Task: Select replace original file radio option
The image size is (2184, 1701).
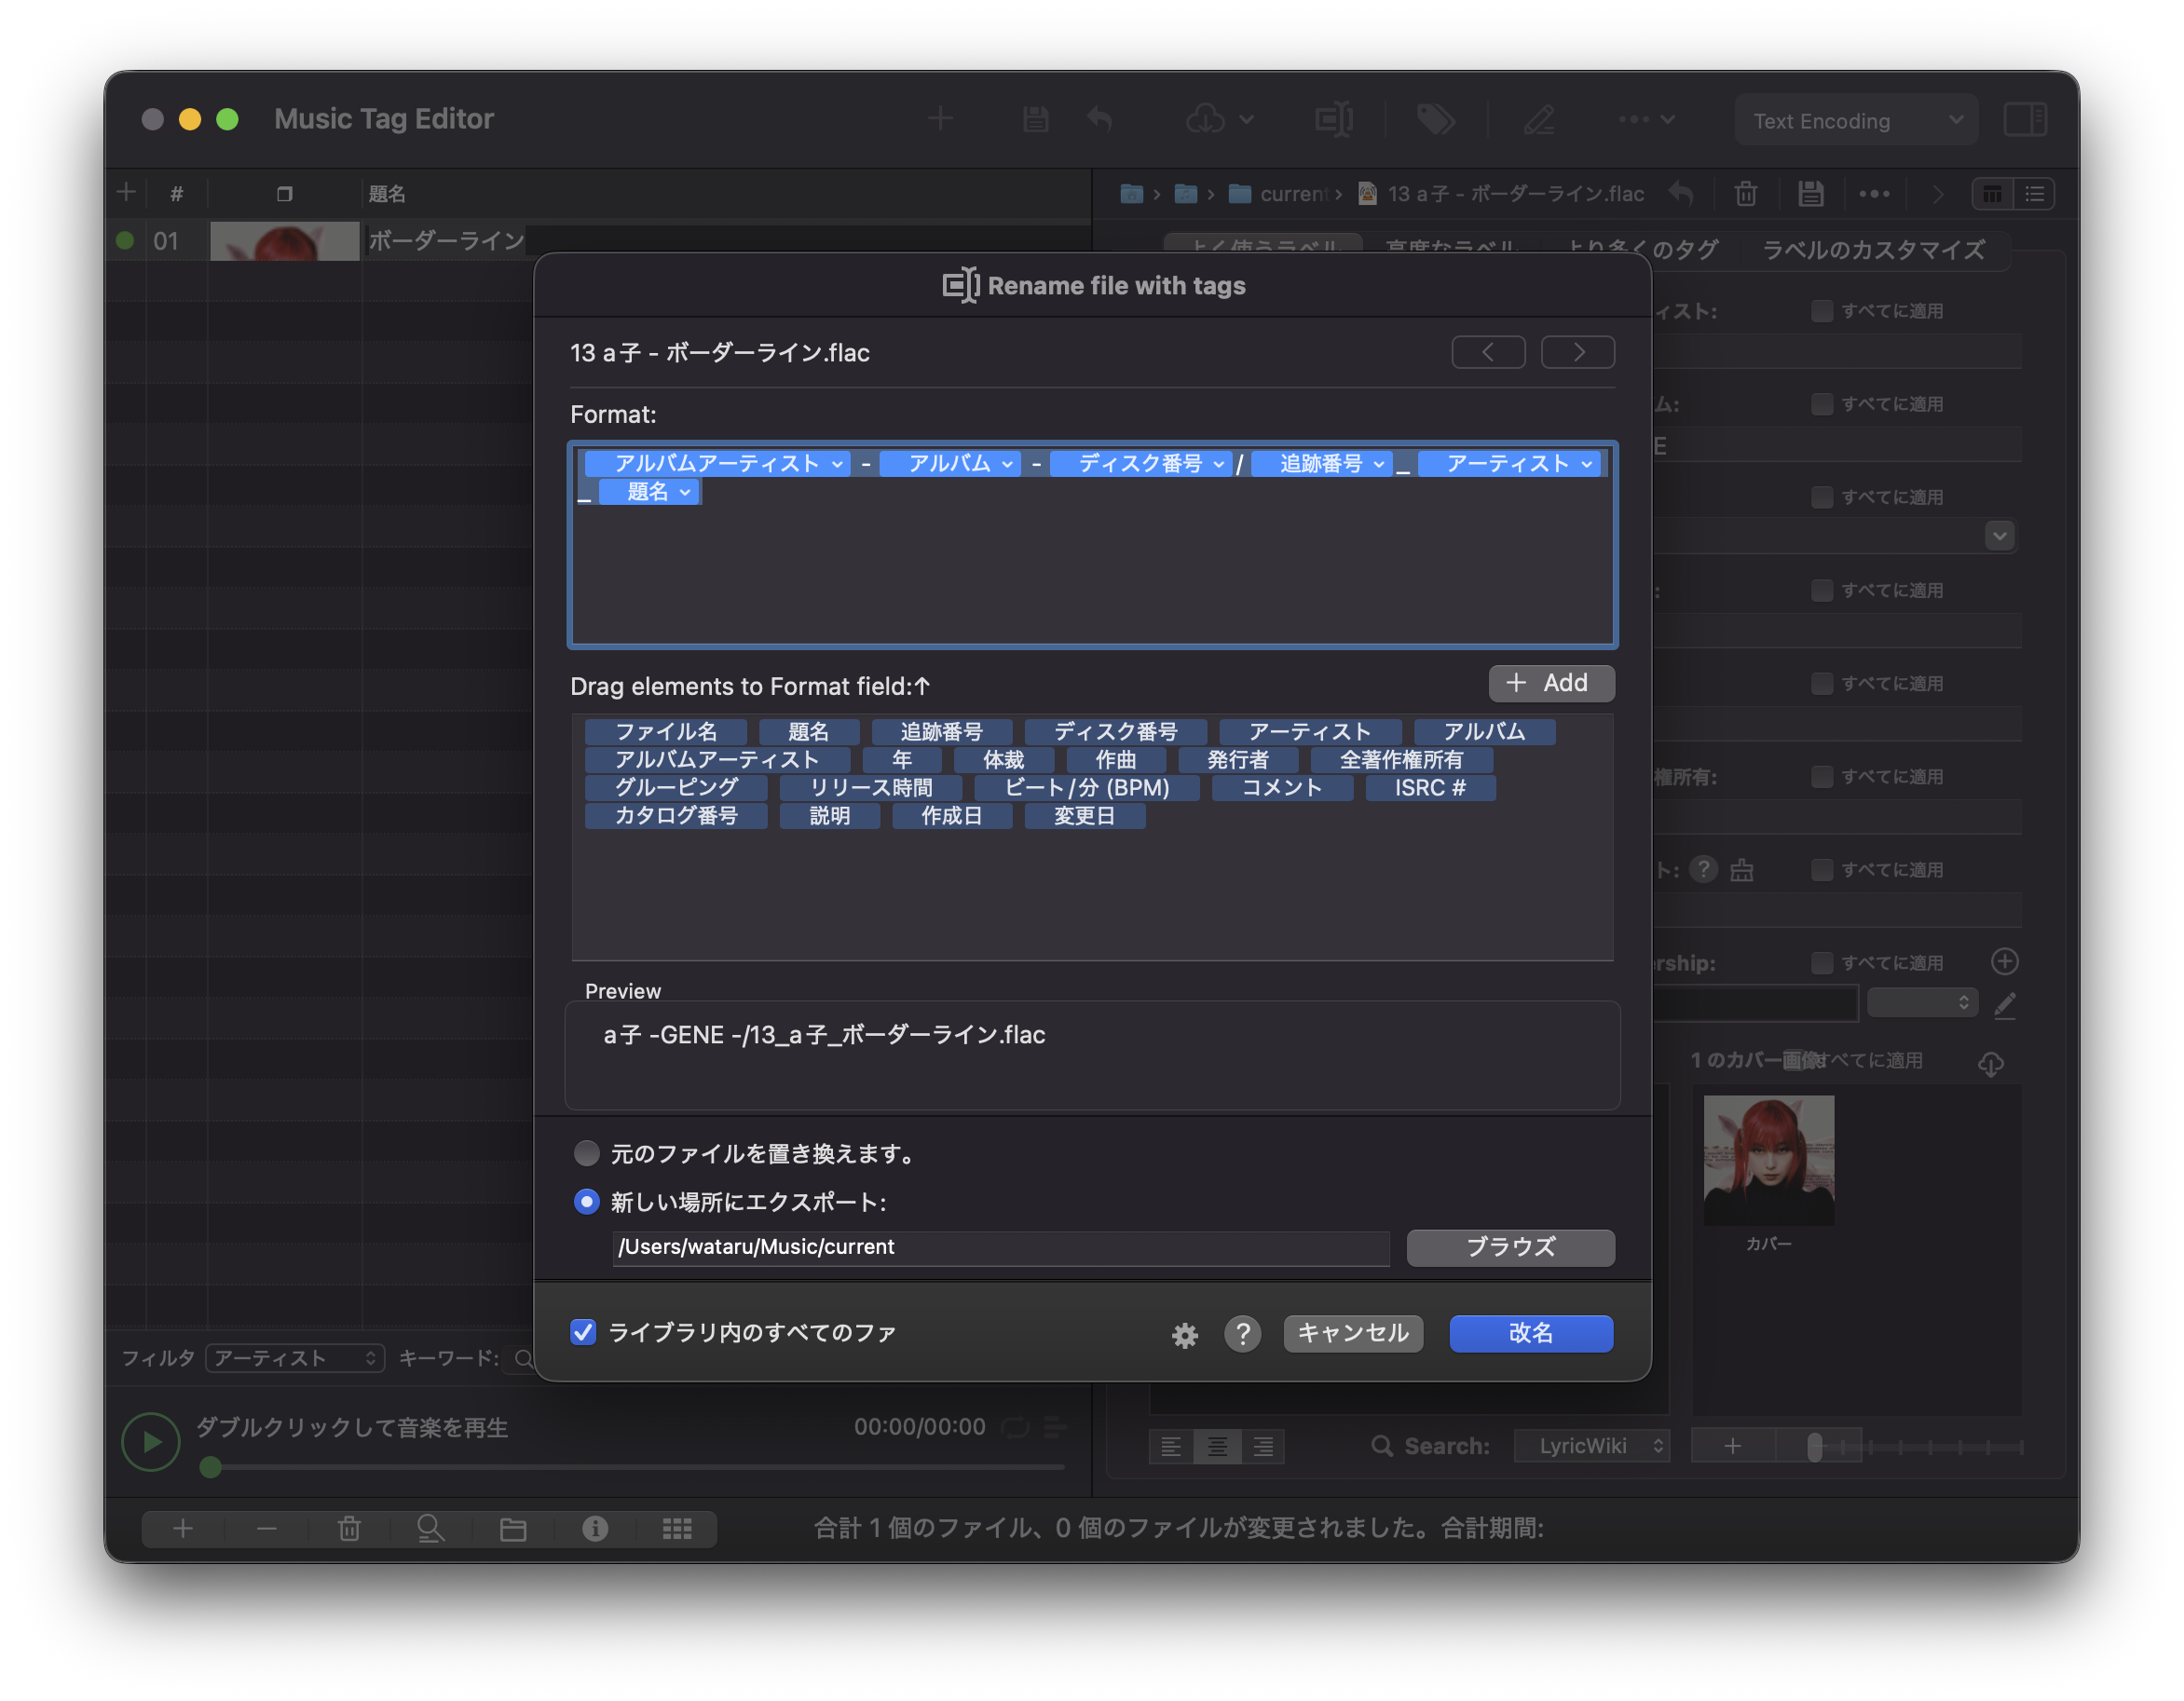Action: click(x=587, y=1153)
